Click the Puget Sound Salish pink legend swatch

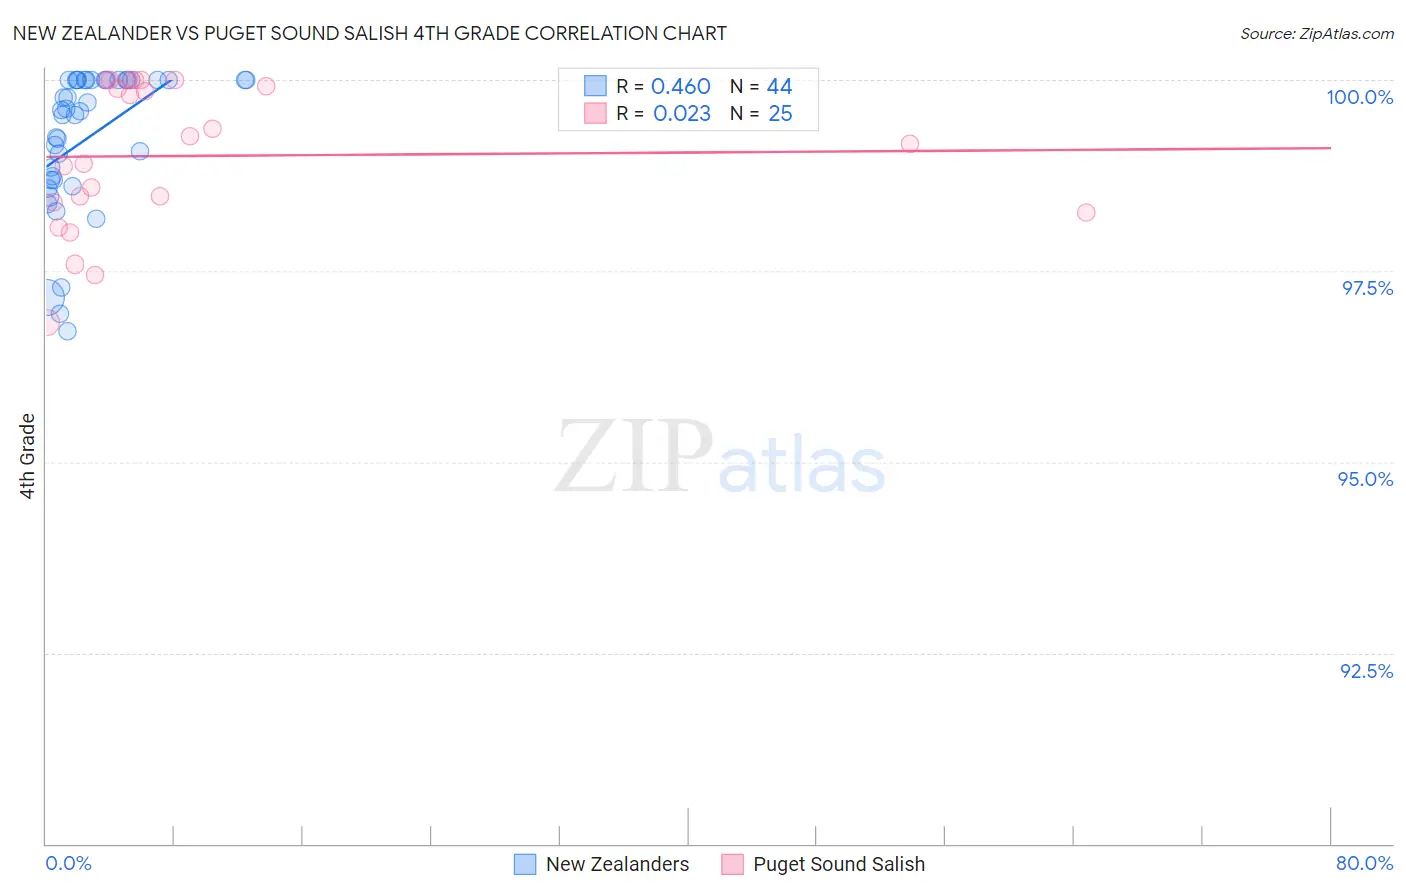tap(733, 864)
